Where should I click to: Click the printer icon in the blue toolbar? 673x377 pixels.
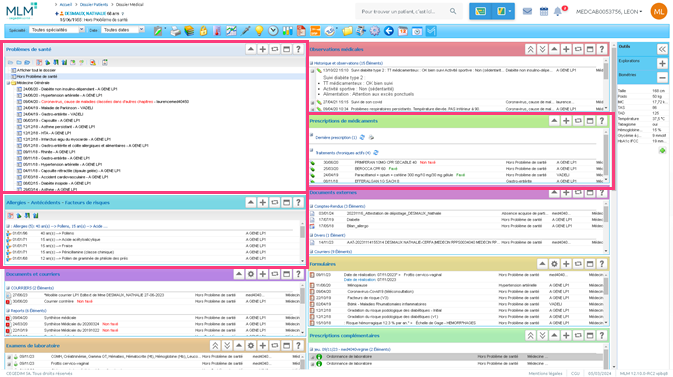click(175, 30)
